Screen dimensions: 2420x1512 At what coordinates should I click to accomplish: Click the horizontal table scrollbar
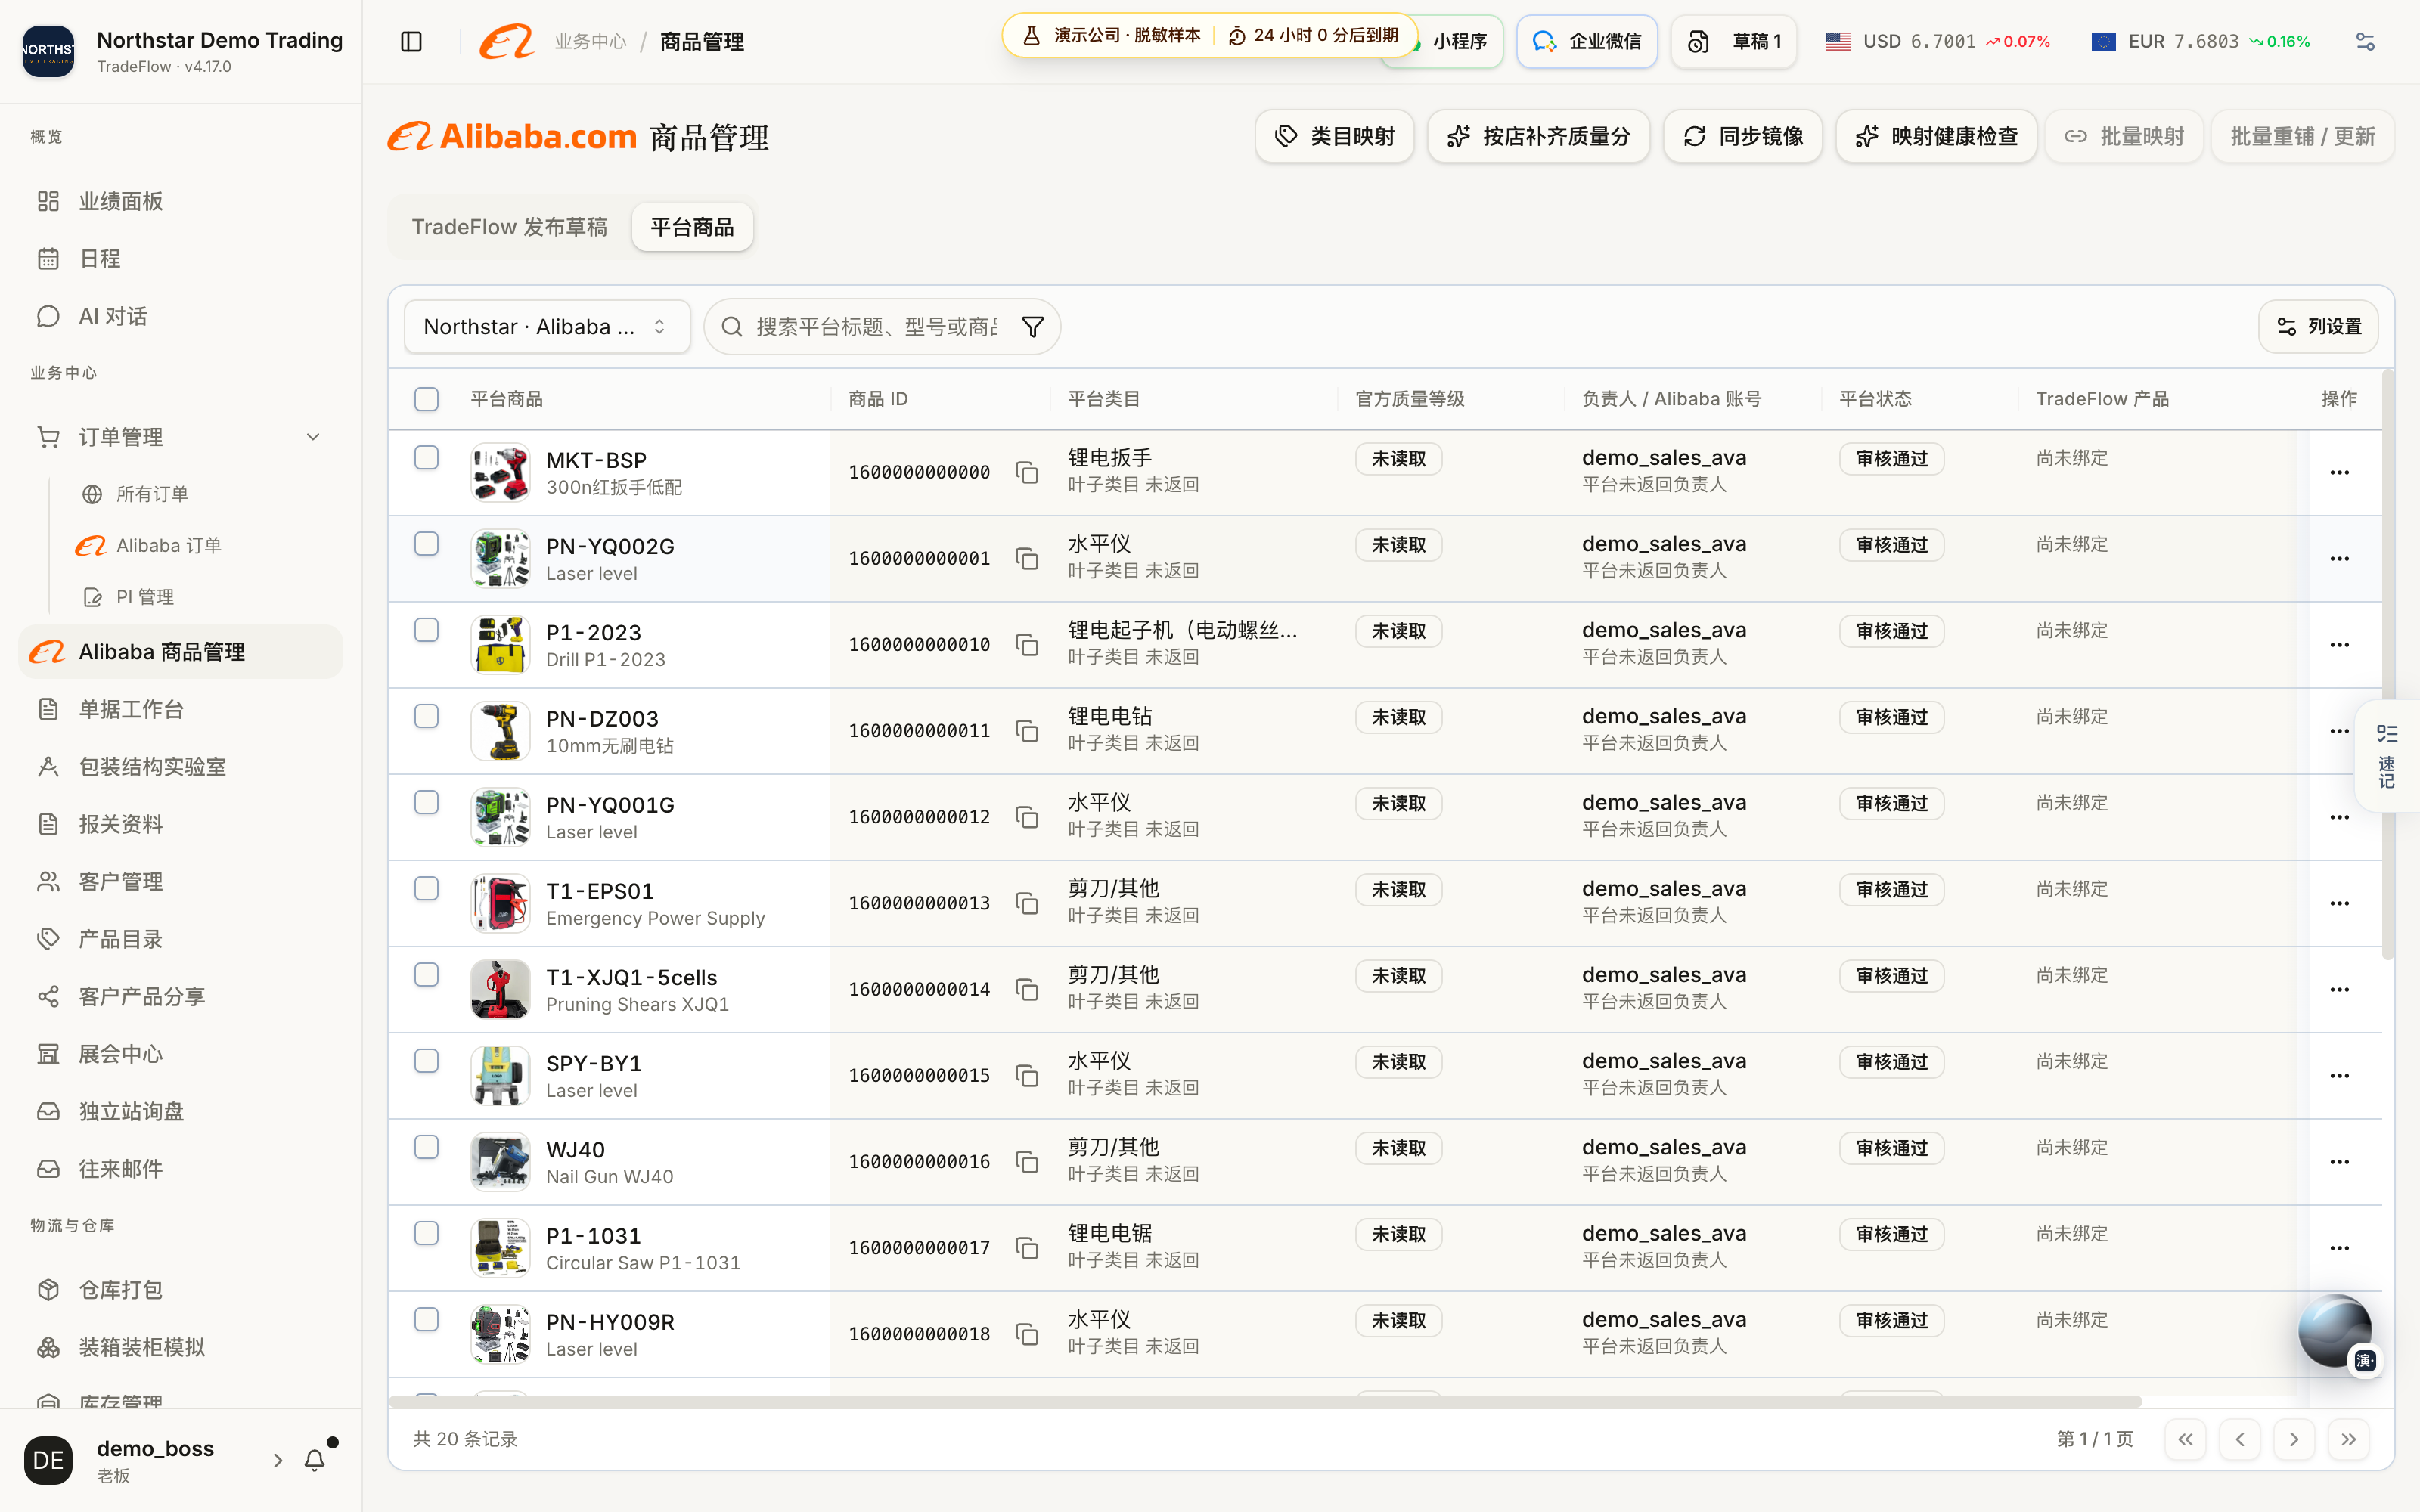click(x=1265, y=1401)
